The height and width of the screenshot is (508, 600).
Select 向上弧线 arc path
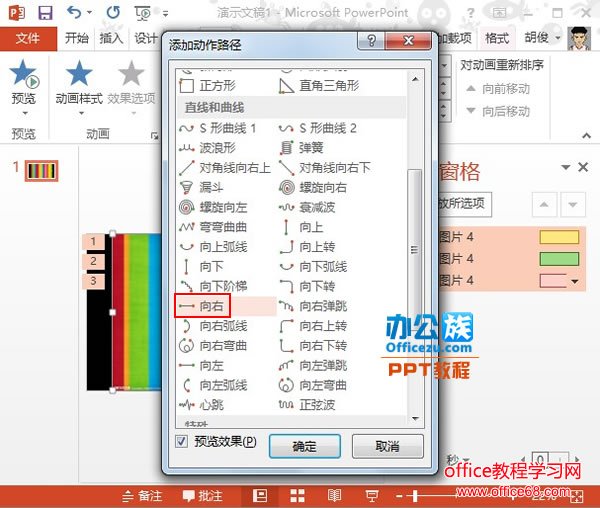pos(214,247)
